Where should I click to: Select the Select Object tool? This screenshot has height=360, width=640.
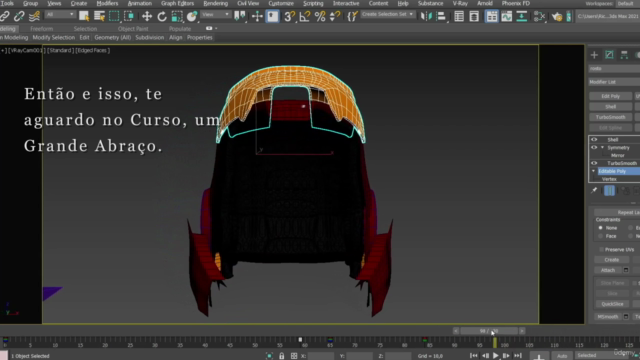click(84, 16)
